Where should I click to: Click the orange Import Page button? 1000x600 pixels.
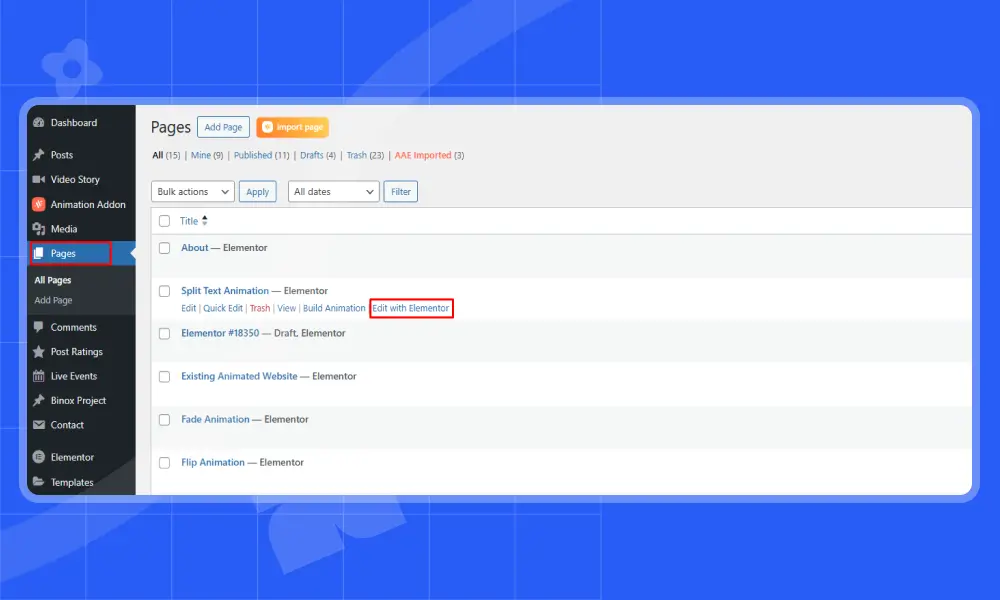(292, 127)
